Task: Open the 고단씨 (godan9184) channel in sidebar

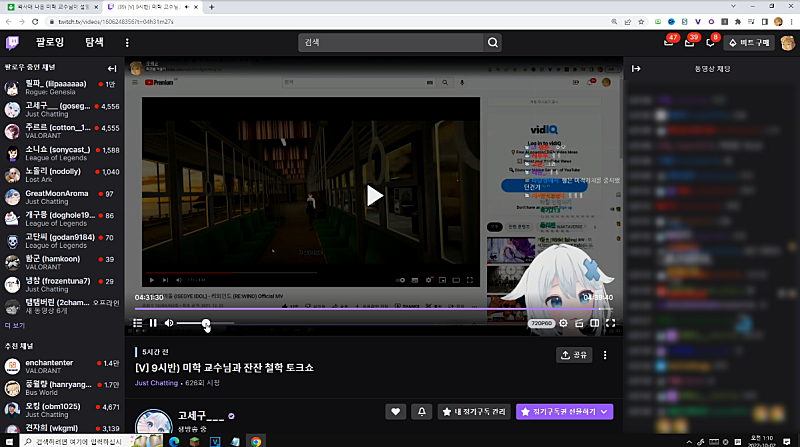Action: pyautogui.click(x=62, y=241)
